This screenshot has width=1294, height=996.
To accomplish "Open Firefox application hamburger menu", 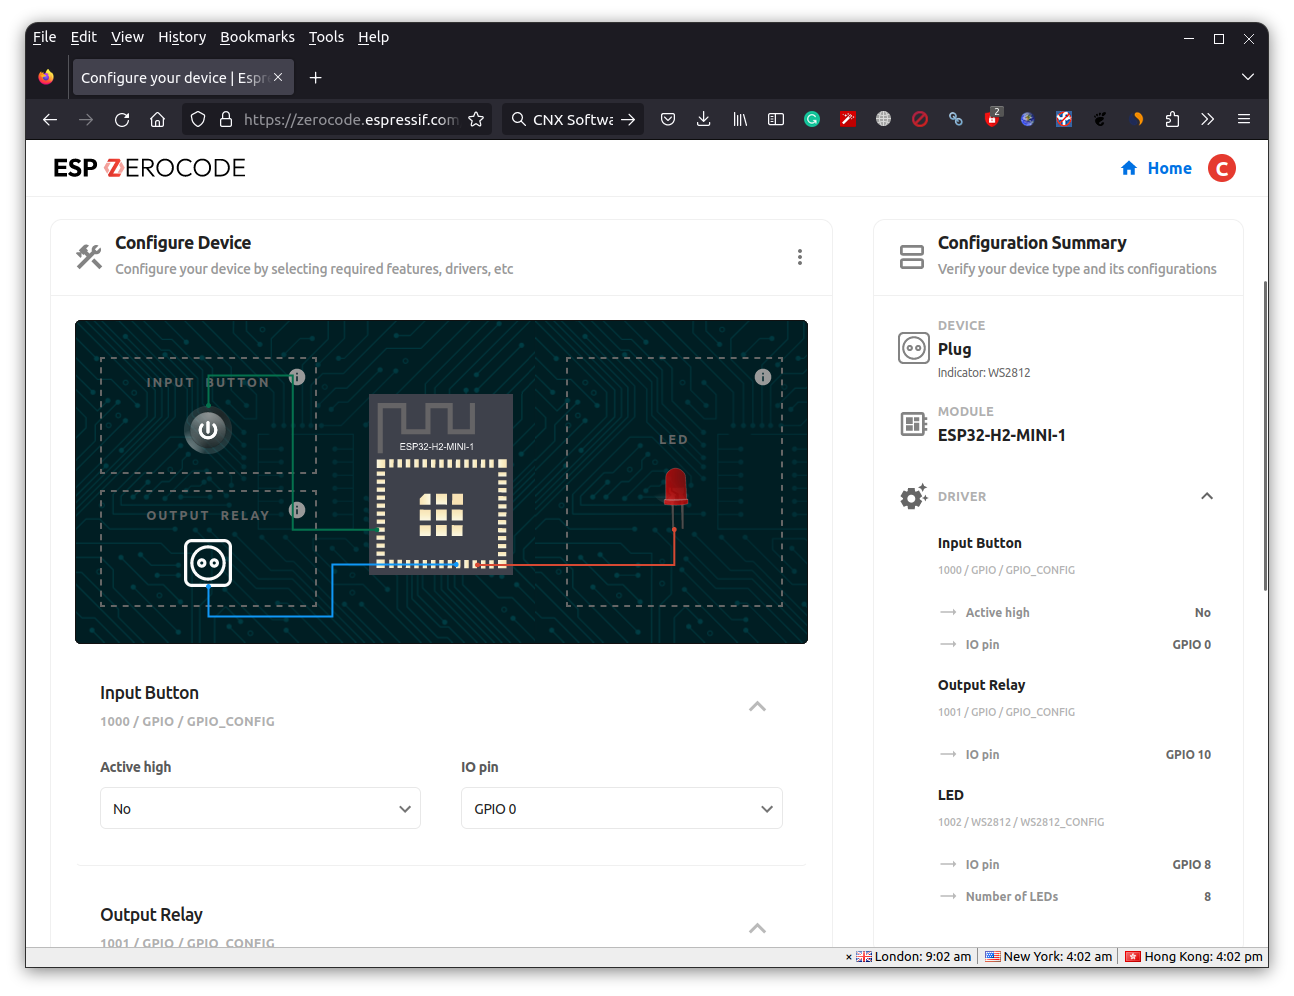I will pos(1244,119).
